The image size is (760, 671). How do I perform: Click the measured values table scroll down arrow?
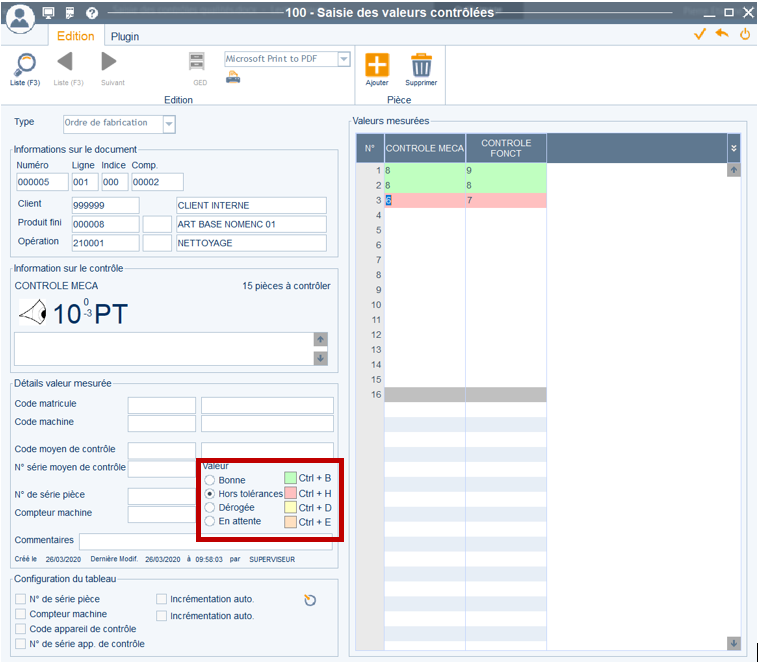[x=734, y=643]
